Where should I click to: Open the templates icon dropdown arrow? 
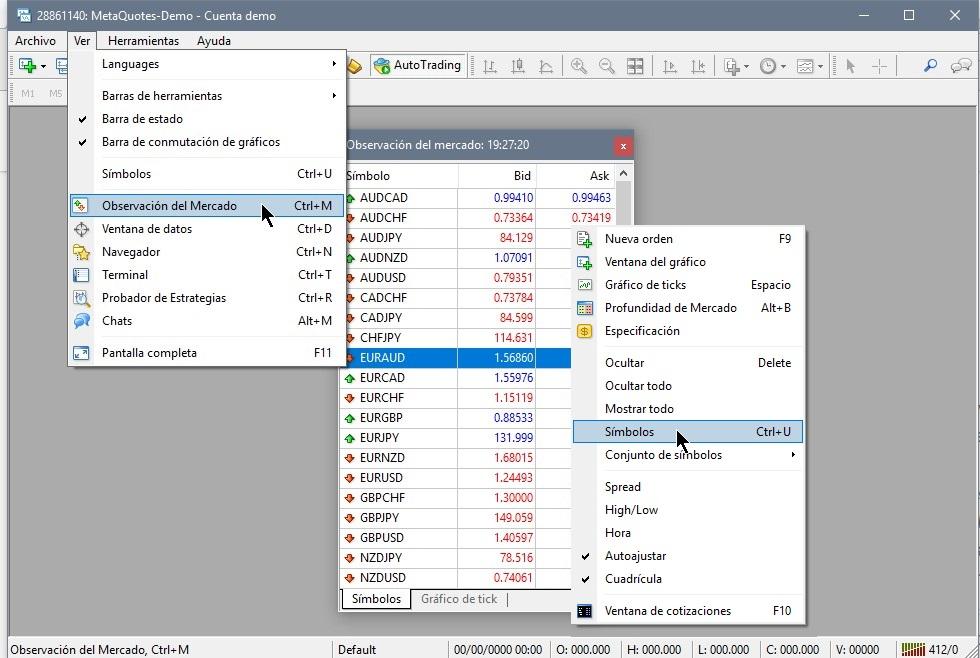coord(820,66)
